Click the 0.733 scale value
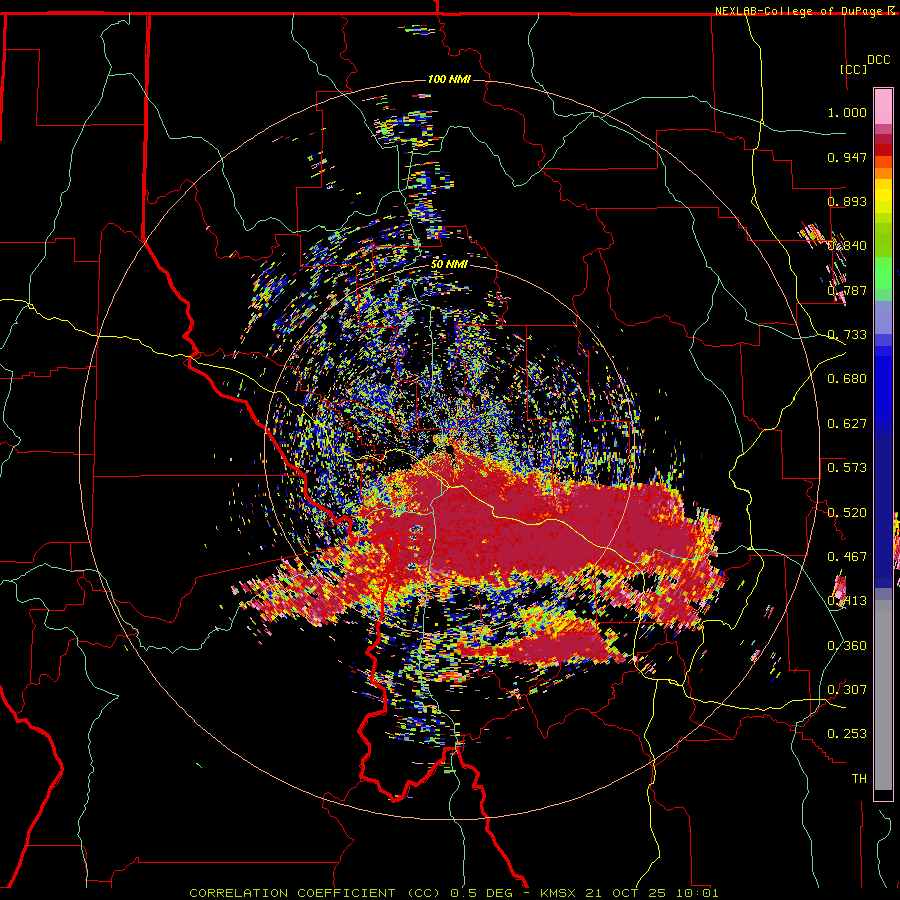The height and width of the screenshot is (900, 900). pos(847,335)
